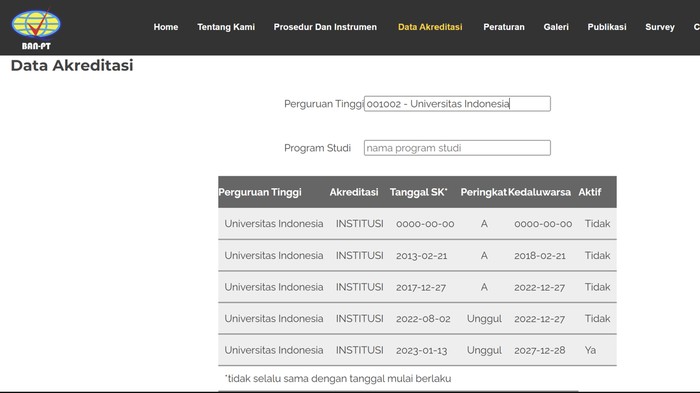This screenshot has width=700, height=393.
Task: Select the expiry date 2027-12-28
Action: click(540, 351)
